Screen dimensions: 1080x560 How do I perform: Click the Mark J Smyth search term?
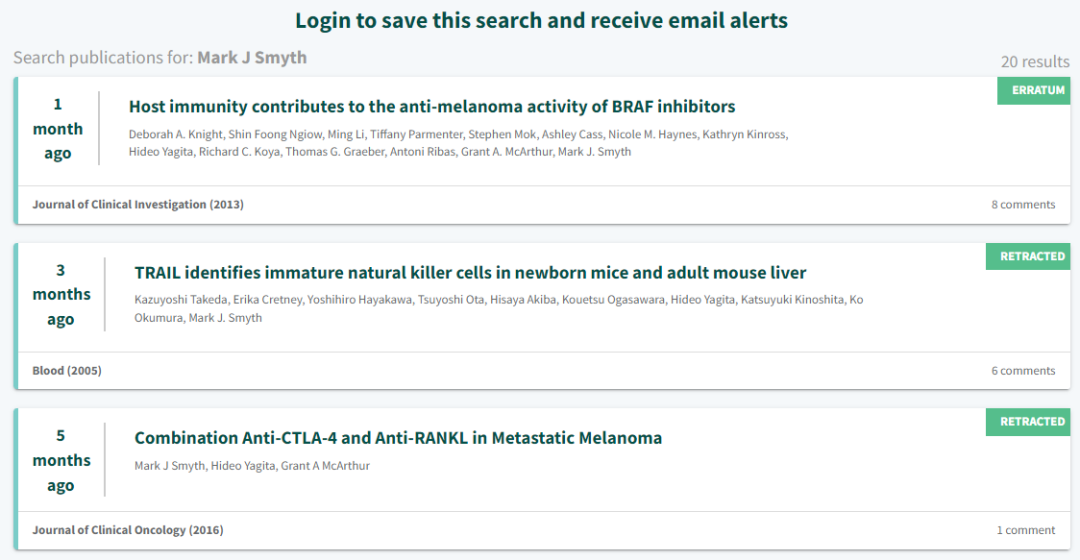252,58
